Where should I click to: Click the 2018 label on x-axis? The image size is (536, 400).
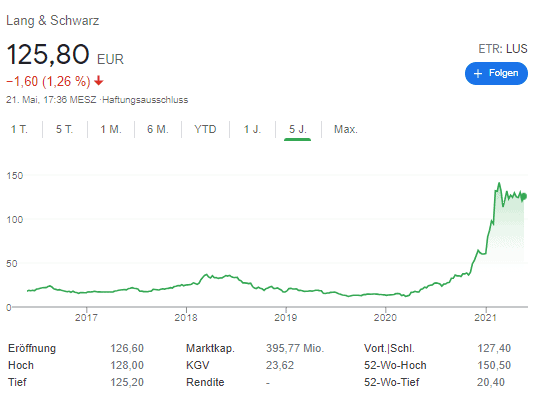click(186, 318)
